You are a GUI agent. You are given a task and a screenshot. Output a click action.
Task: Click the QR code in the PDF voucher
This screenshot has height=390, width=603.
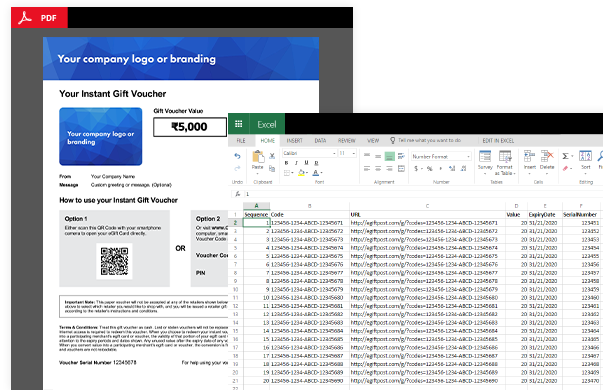tap(114, 261)
